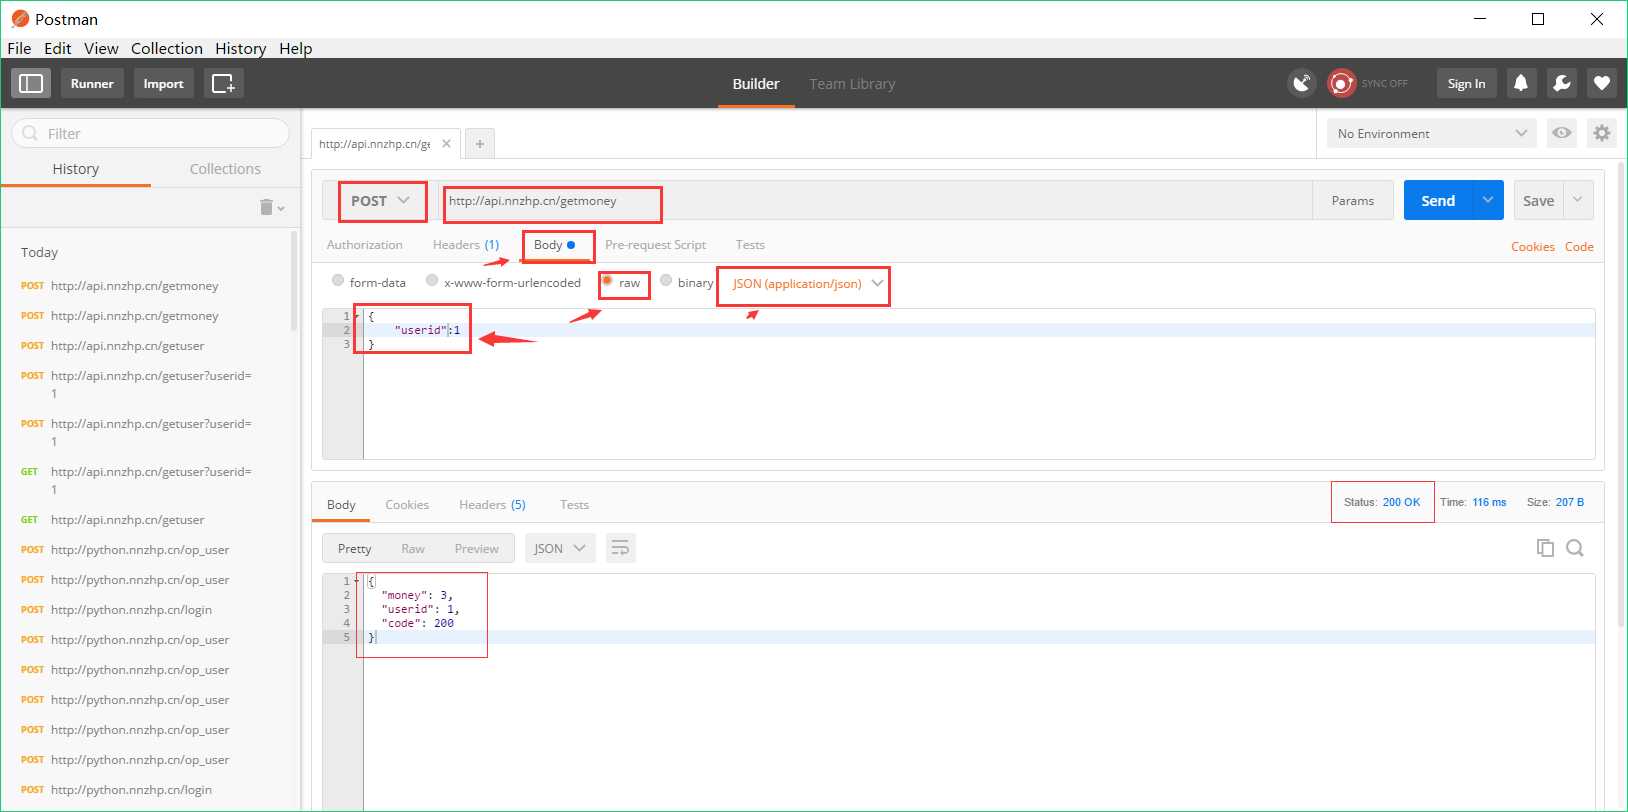Open the No Environment dropdown
Screen dimensions: 1628x812
coord(1432,133)
